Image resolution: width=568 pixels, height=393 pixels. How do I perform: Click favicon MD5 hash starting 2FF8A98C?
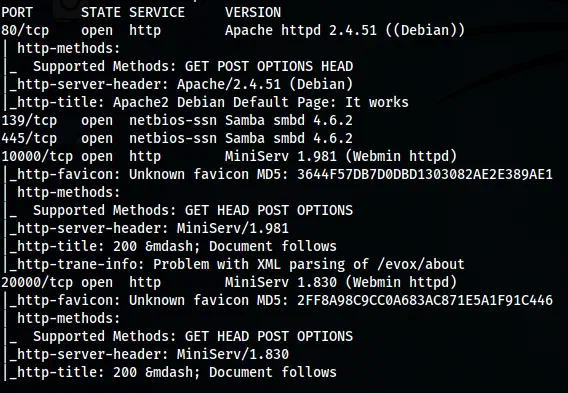[x=425, y=301]
